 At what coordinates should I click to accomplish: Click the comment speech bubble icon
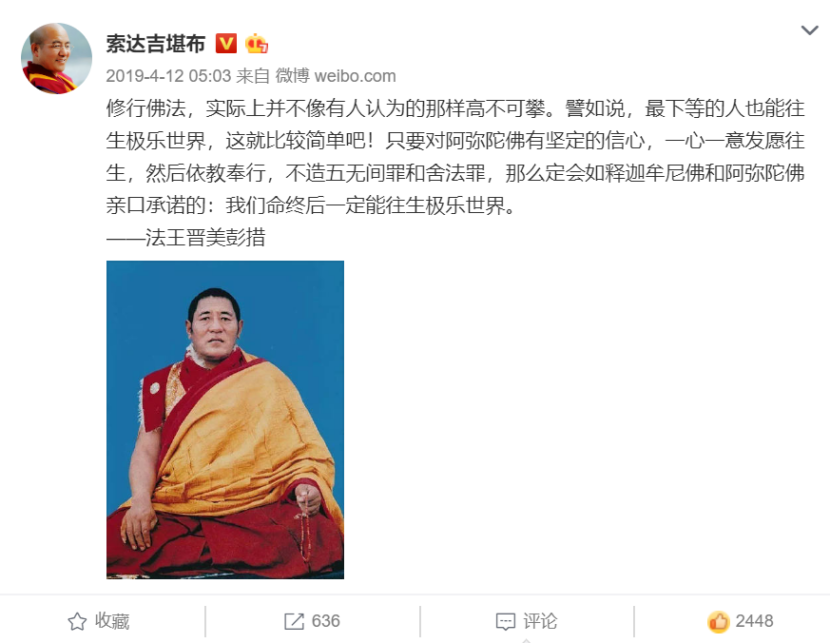[505, 621]
